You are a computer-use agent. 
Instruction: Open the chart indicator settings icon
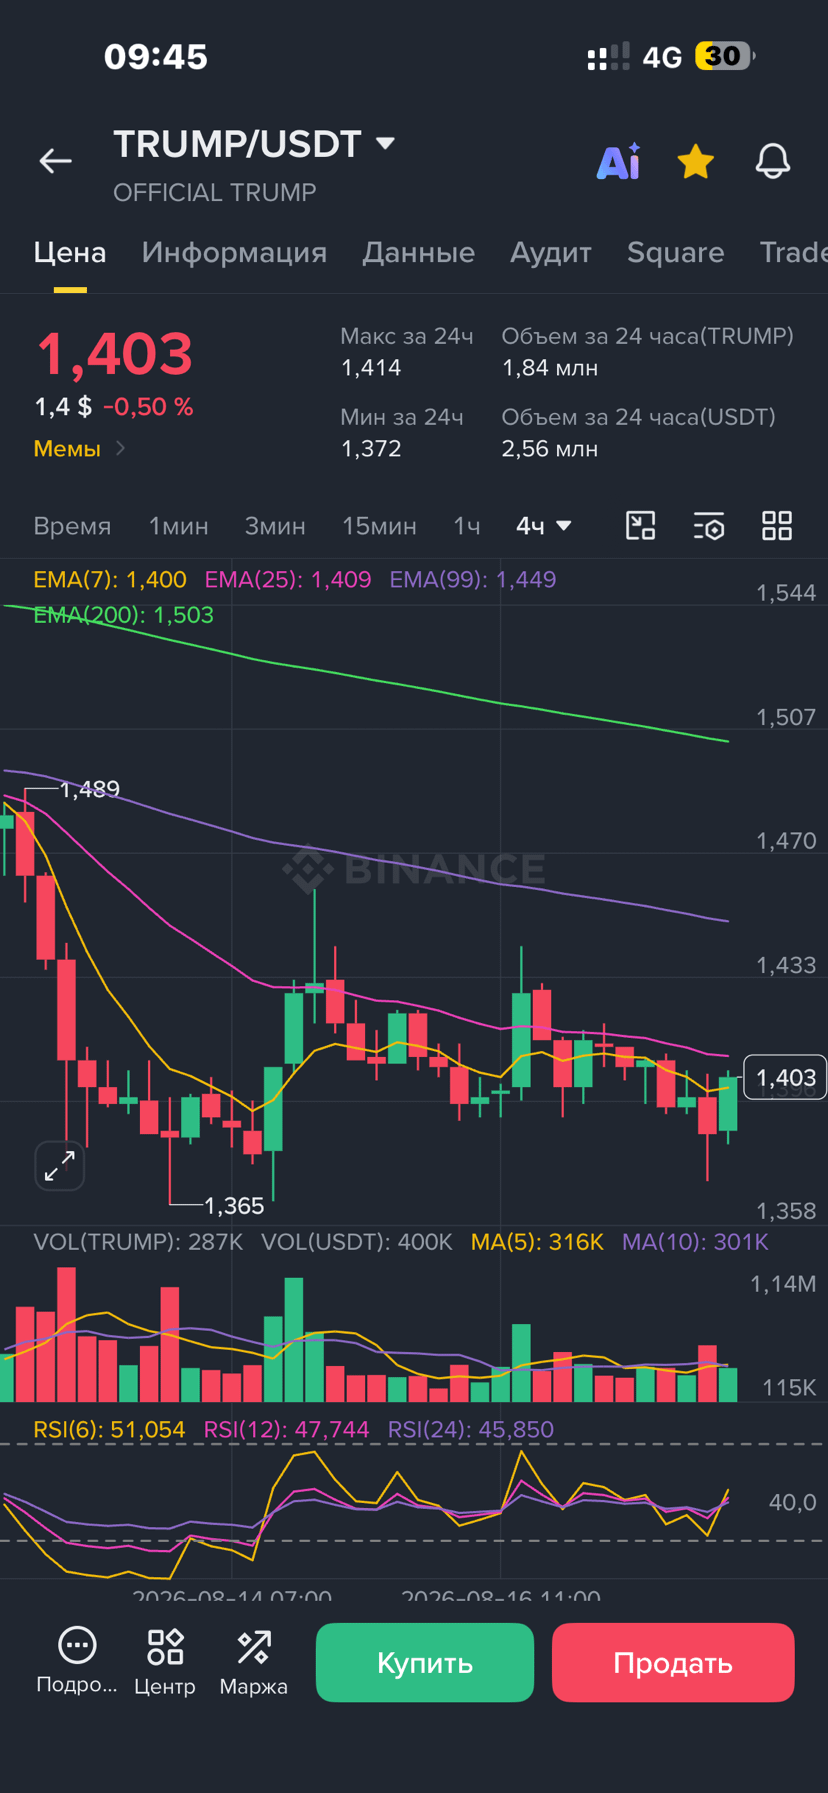709,526
